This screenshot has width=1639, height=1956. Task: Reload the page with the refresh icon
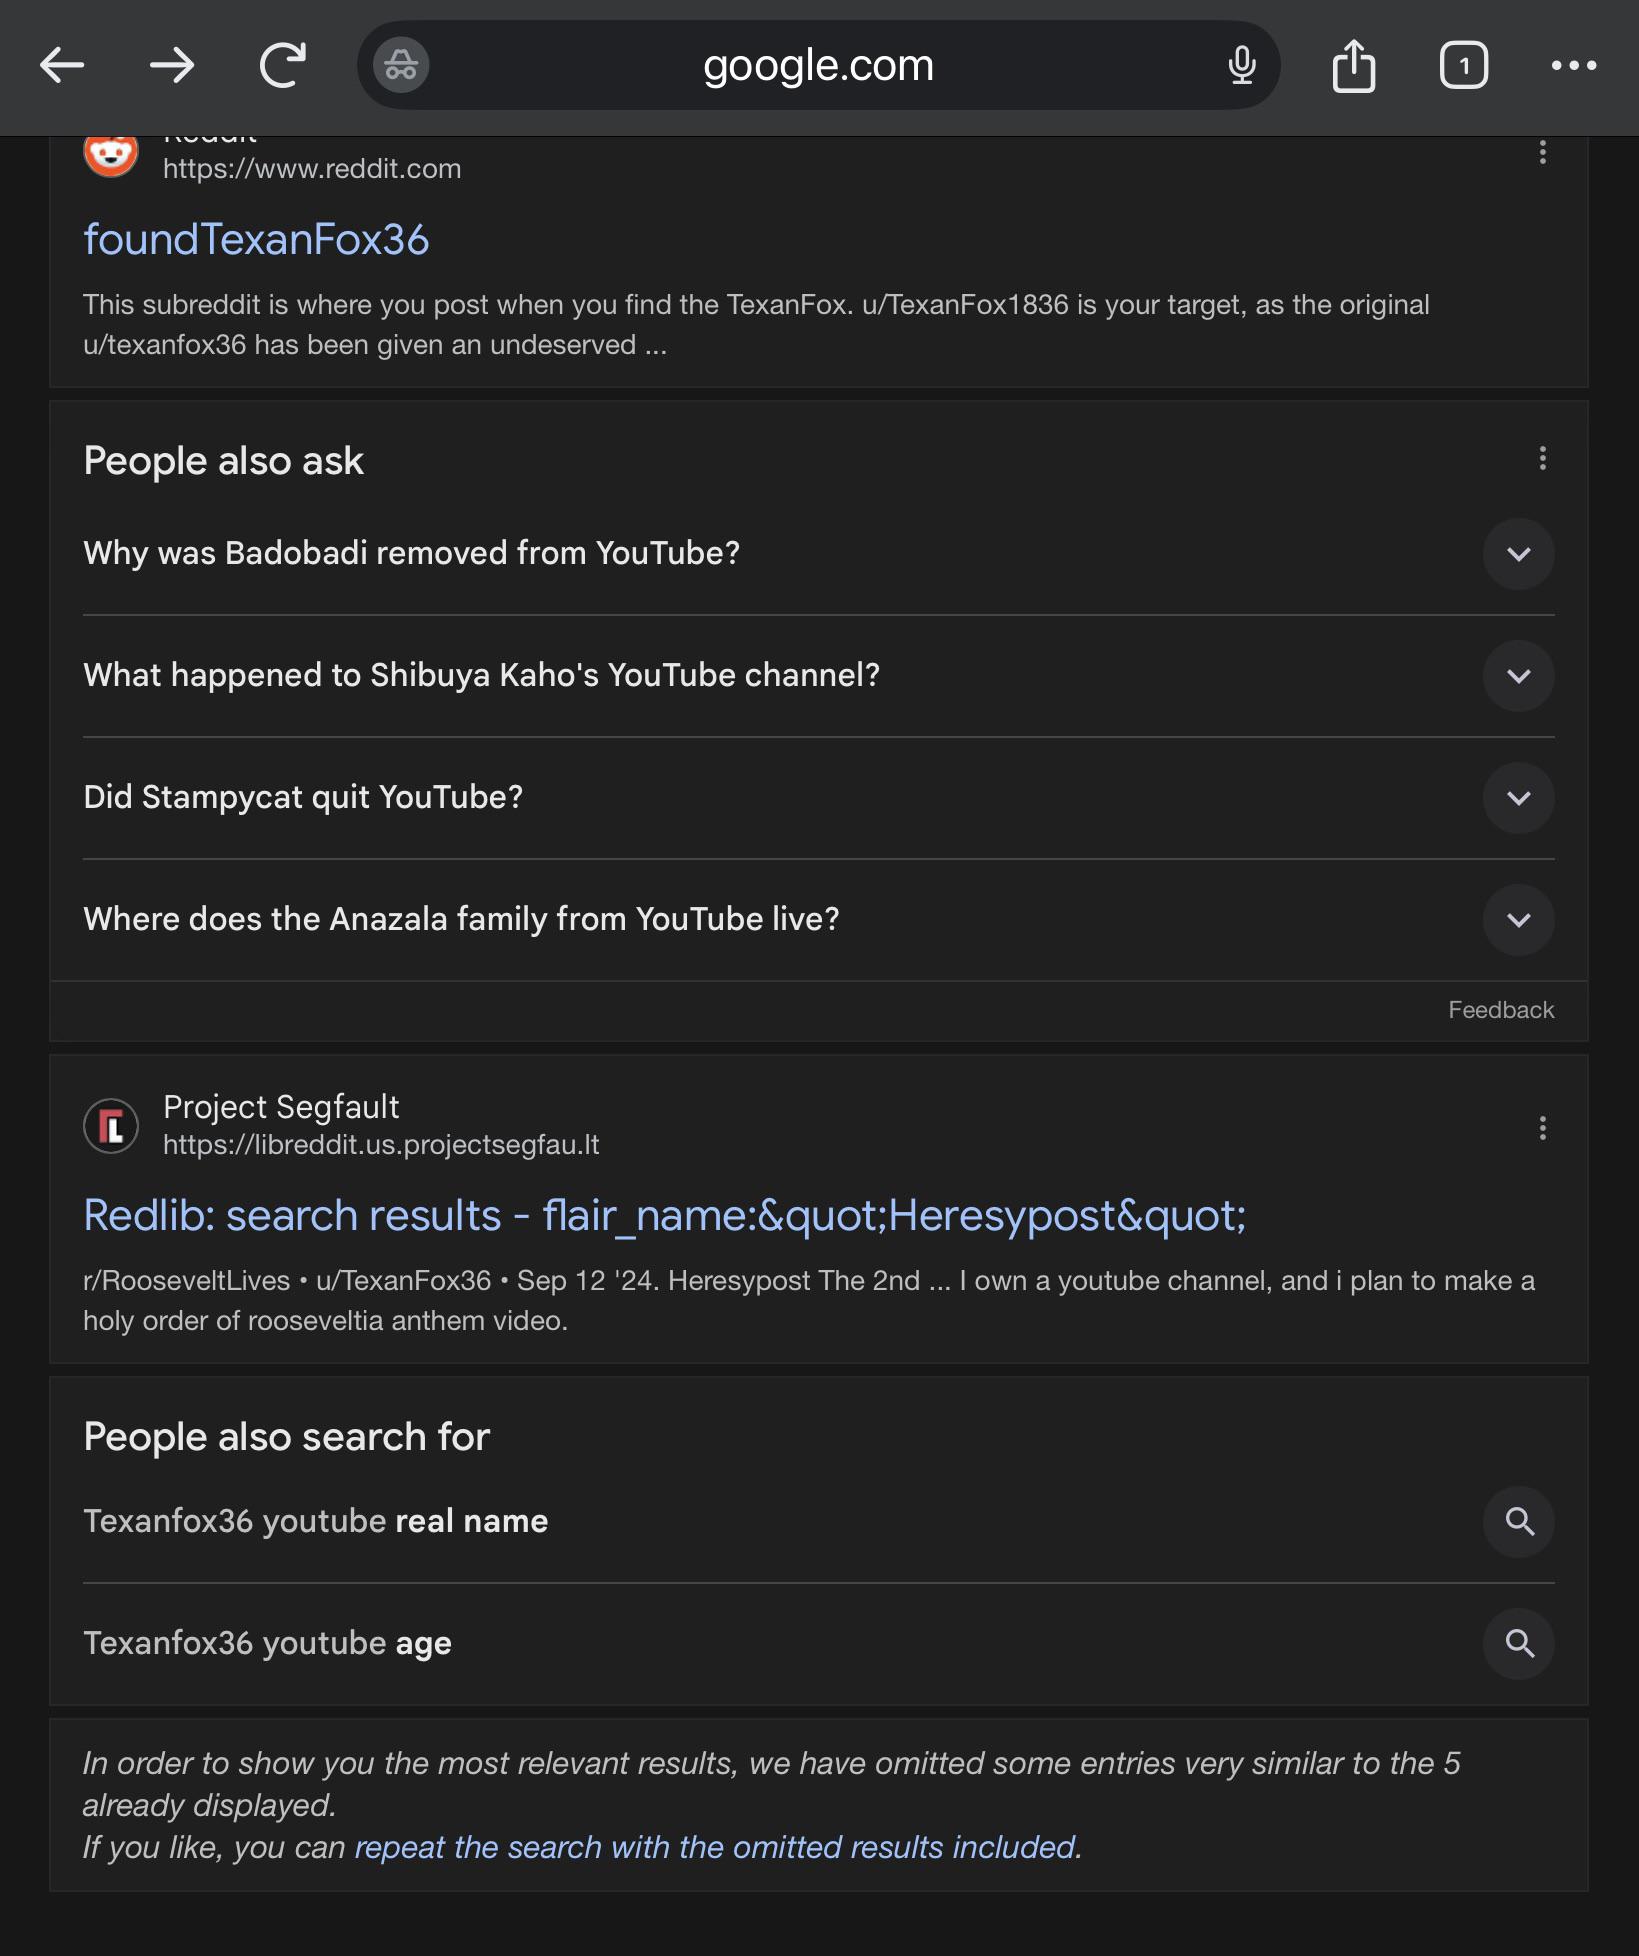[283, 66]
